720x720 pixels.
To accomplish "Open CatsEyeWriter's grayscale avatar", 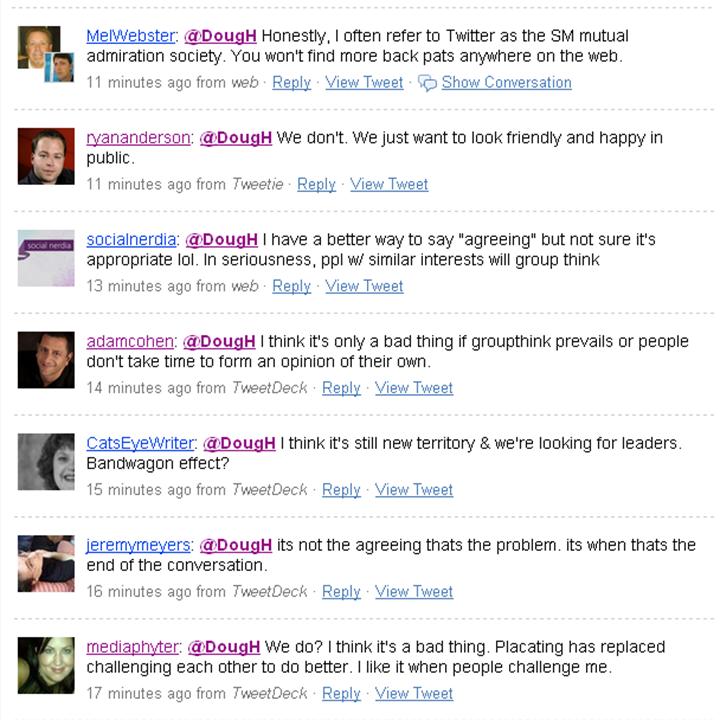I will pyautogui.click(x=46, y=461).
